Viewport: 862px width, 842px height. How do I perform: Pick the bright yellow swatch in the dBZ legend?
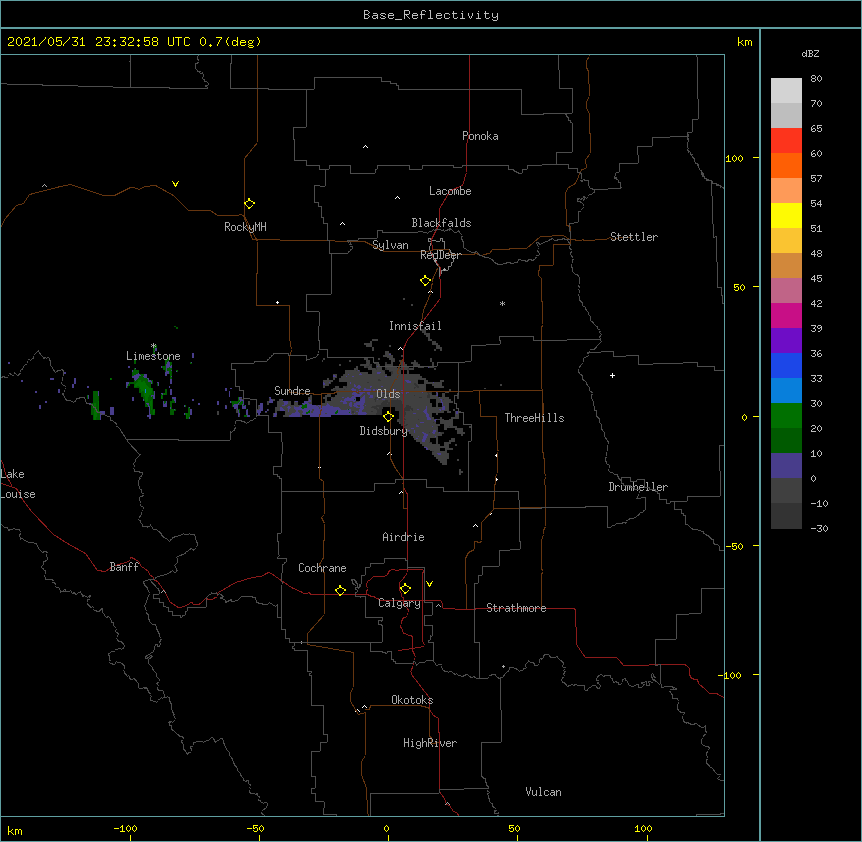pos(786,215)
